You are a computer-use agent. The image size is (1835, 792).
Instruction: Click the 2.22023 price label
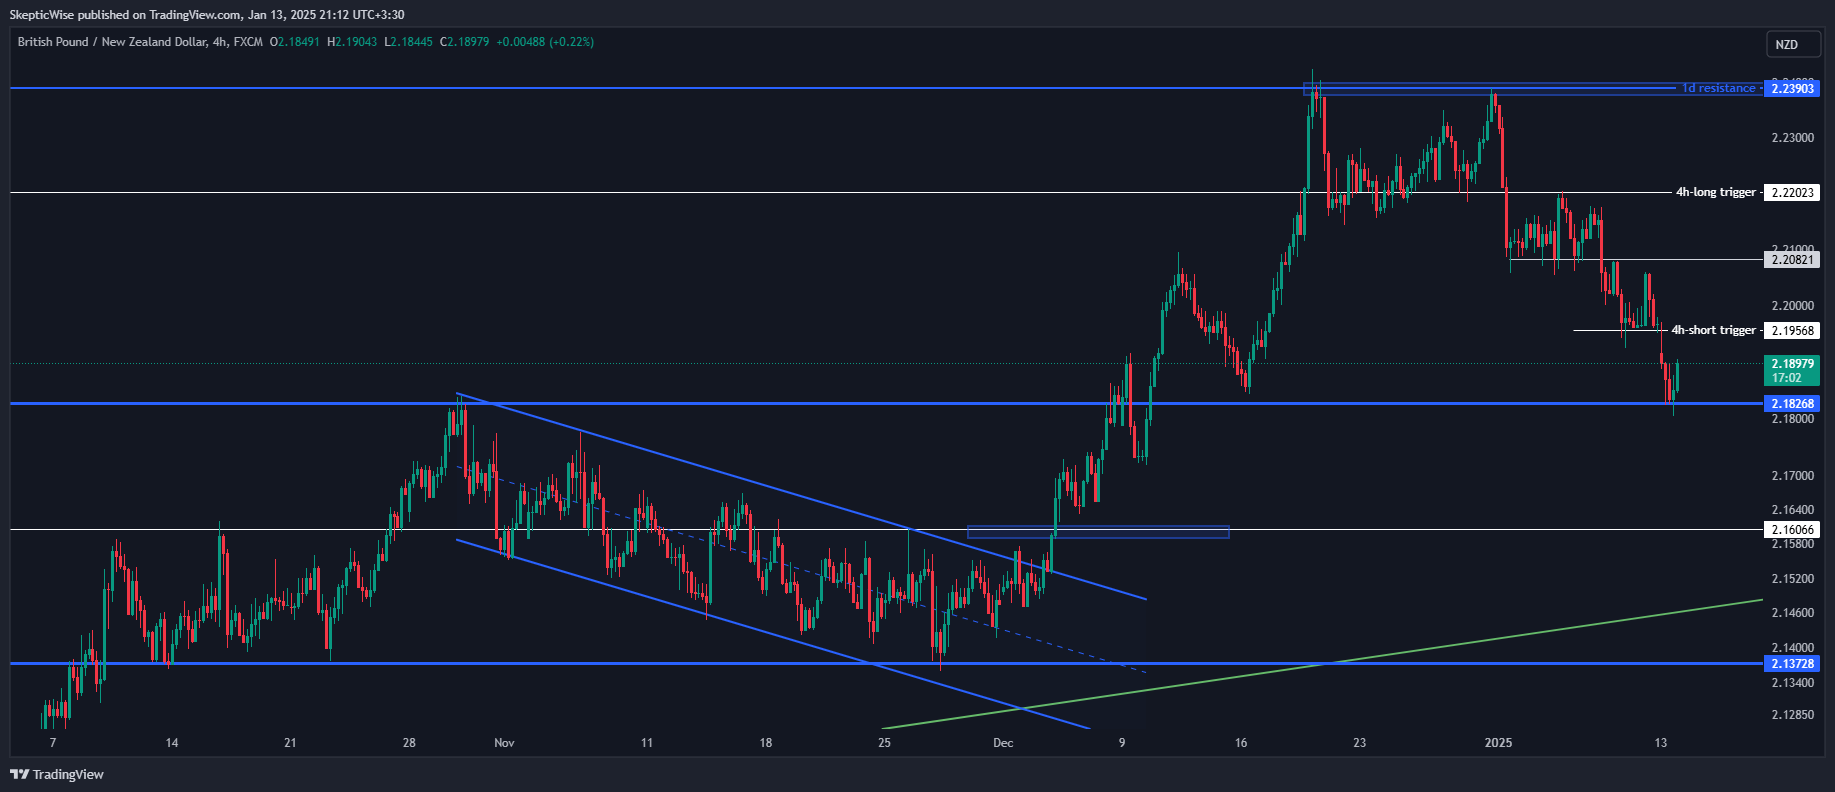tap(1792, 192)
